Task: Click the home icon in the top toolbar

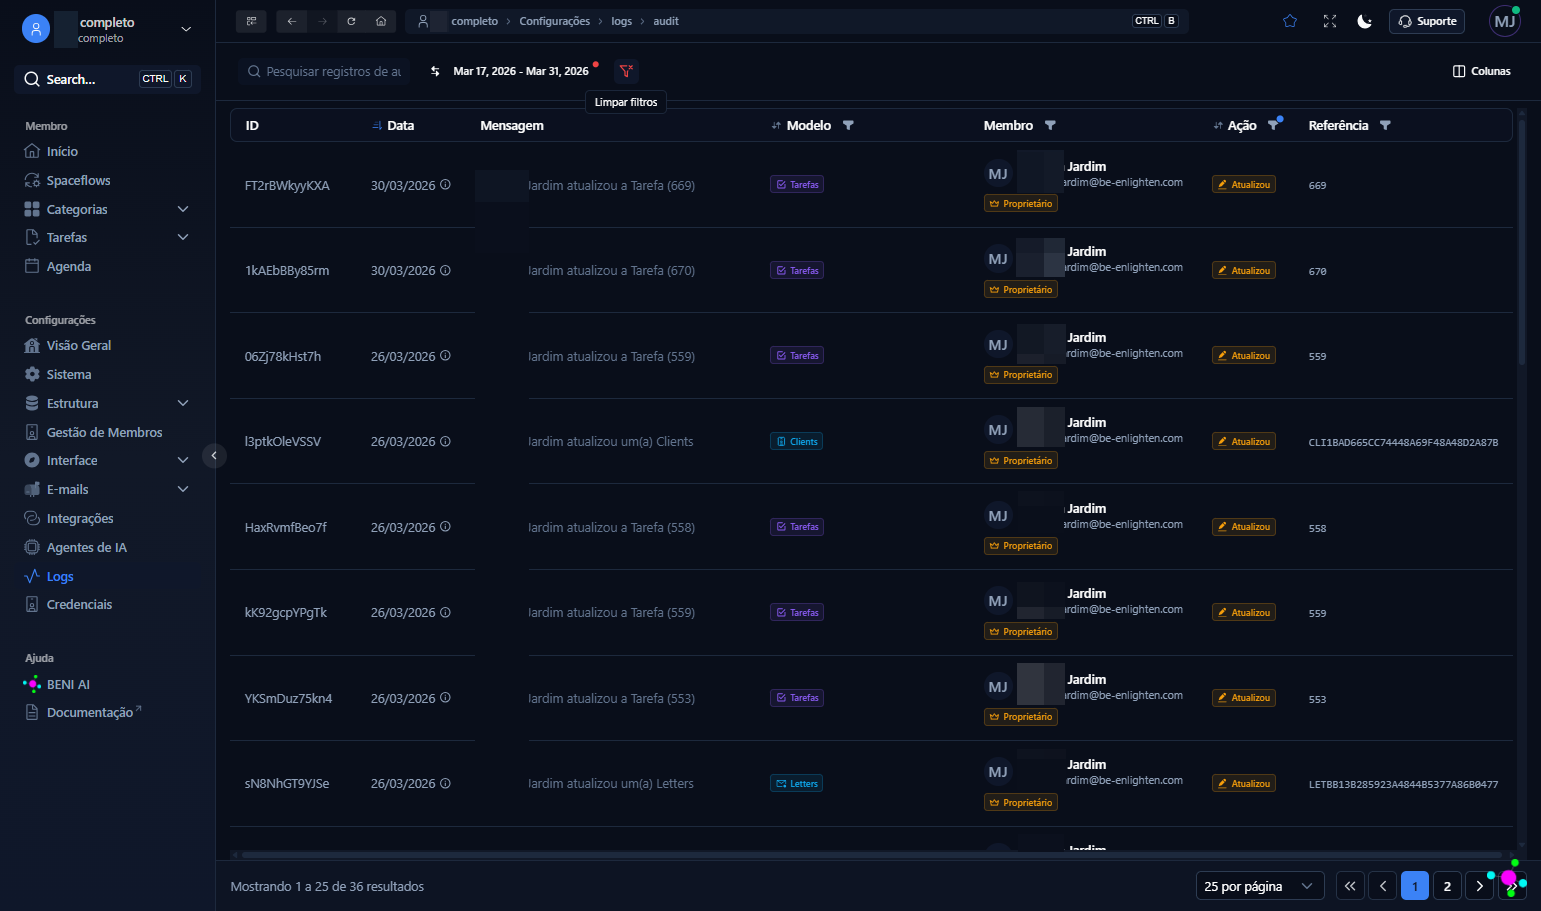Action: (381, 21)
